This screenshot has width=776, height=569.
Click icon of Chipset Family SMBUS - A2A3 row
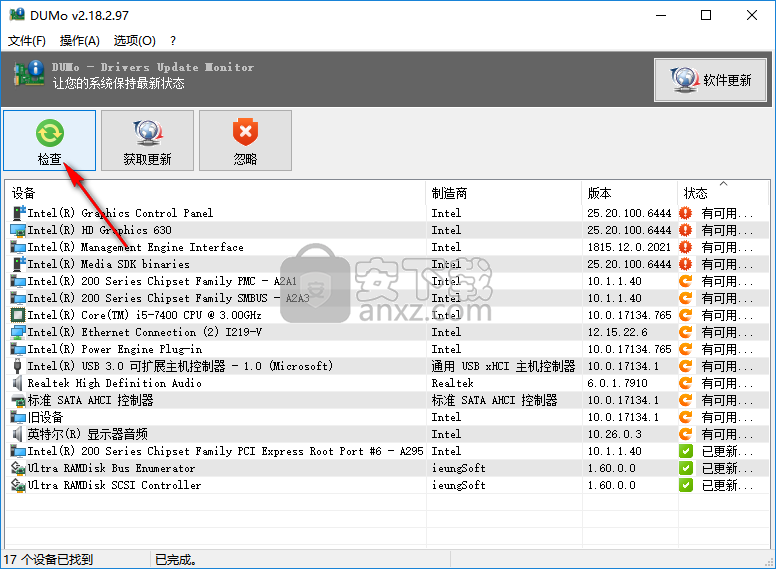point(18,298)
